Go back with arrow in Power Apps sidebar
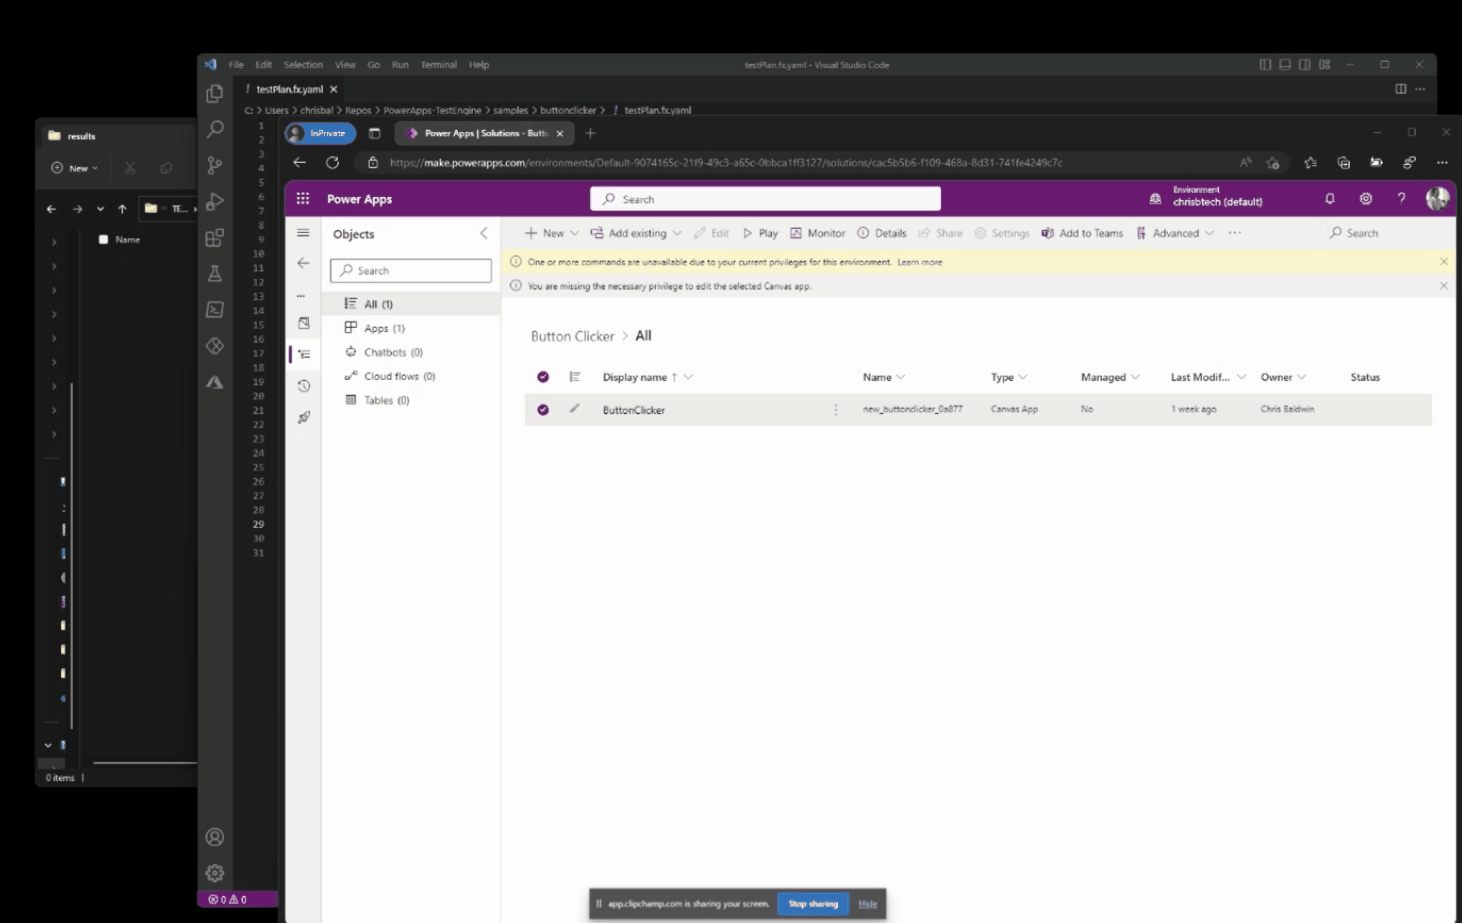Viewport: 1462px width, 923px height. click(303, 263)
